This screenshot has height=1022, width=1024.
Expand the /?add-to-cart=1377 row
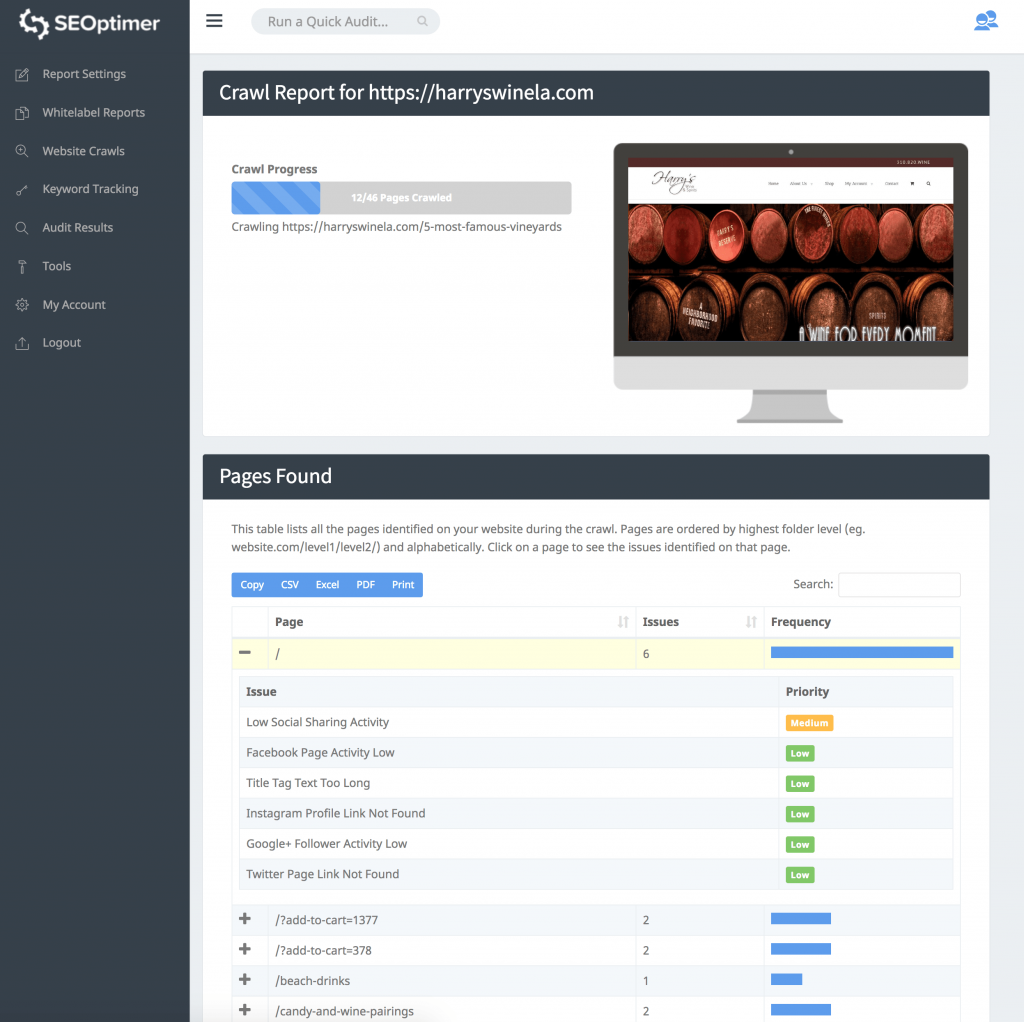coord(245,919)
